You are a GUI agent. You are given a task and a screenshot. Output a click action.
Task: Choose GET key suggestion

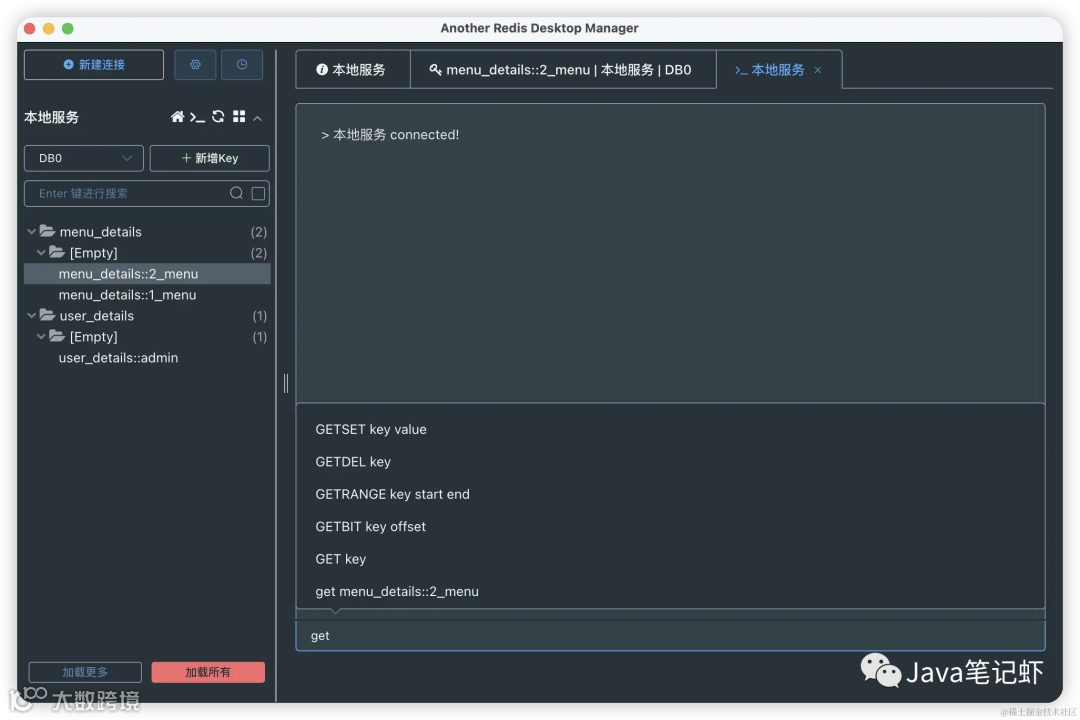click(670, 559)
